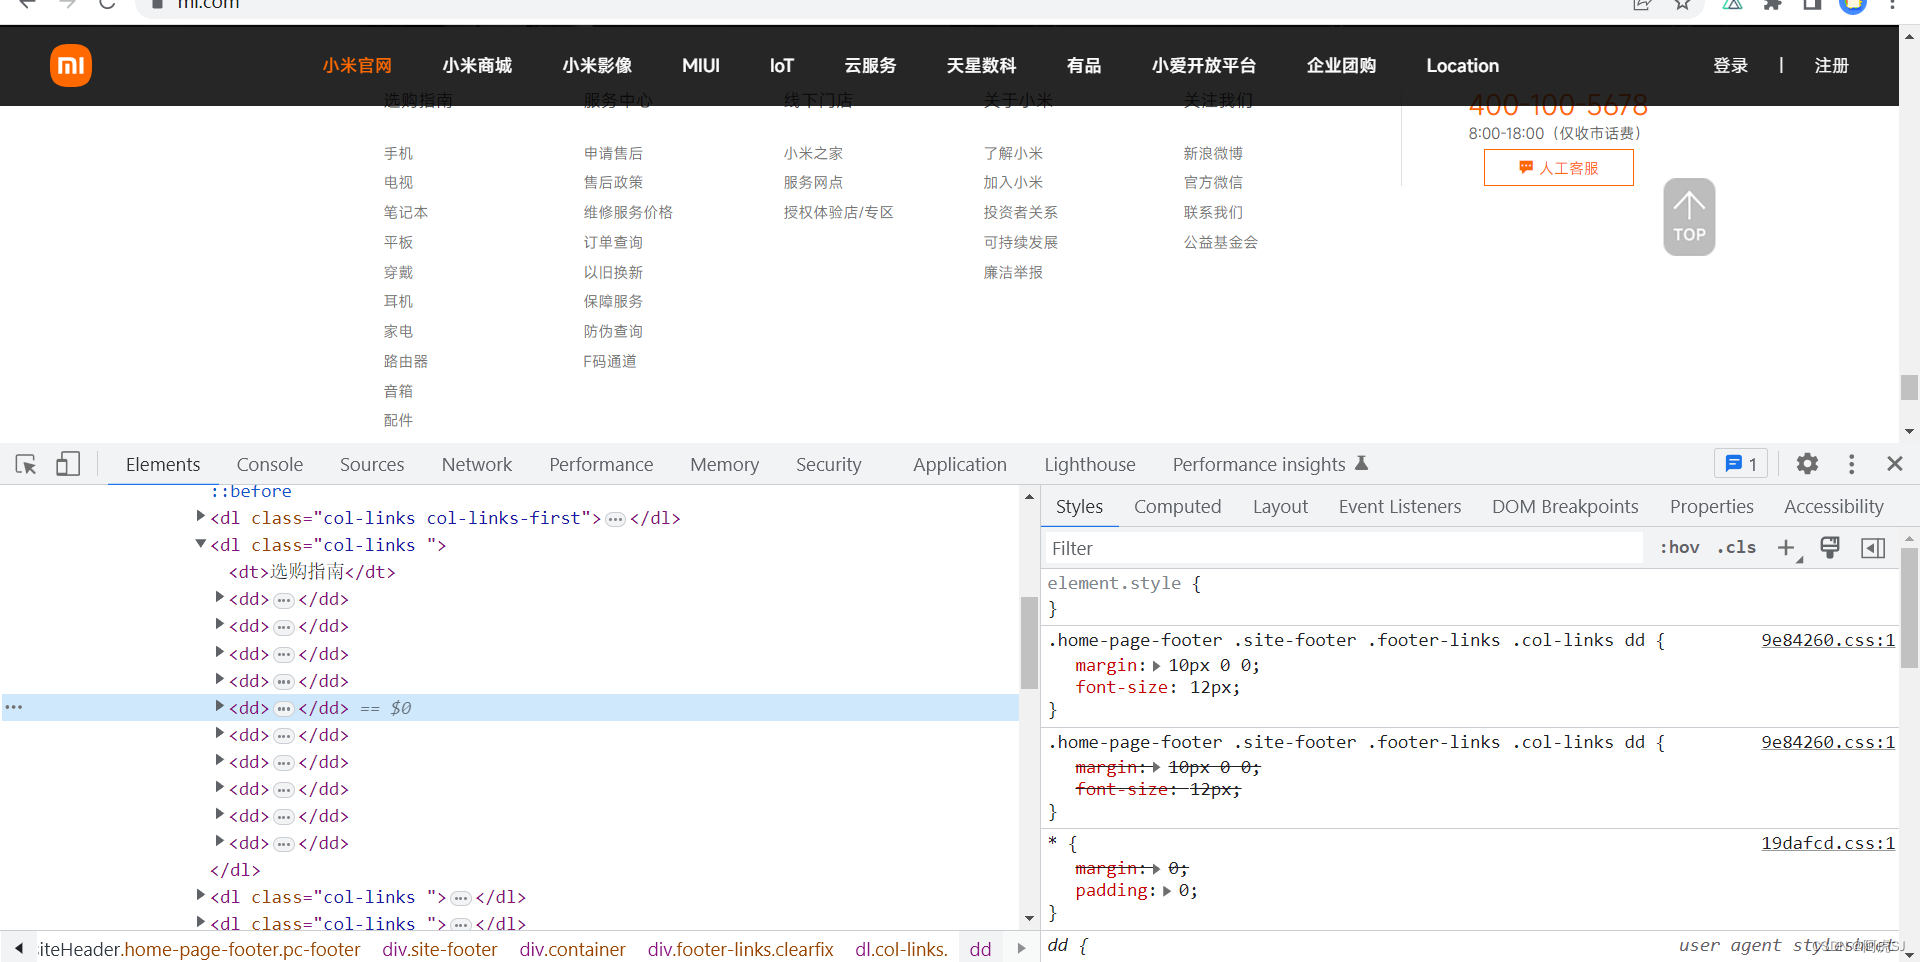The width and height of the screenshot is (1920, 962).
Task: Click the 人工客服 button
Action: pos(1559,168)
